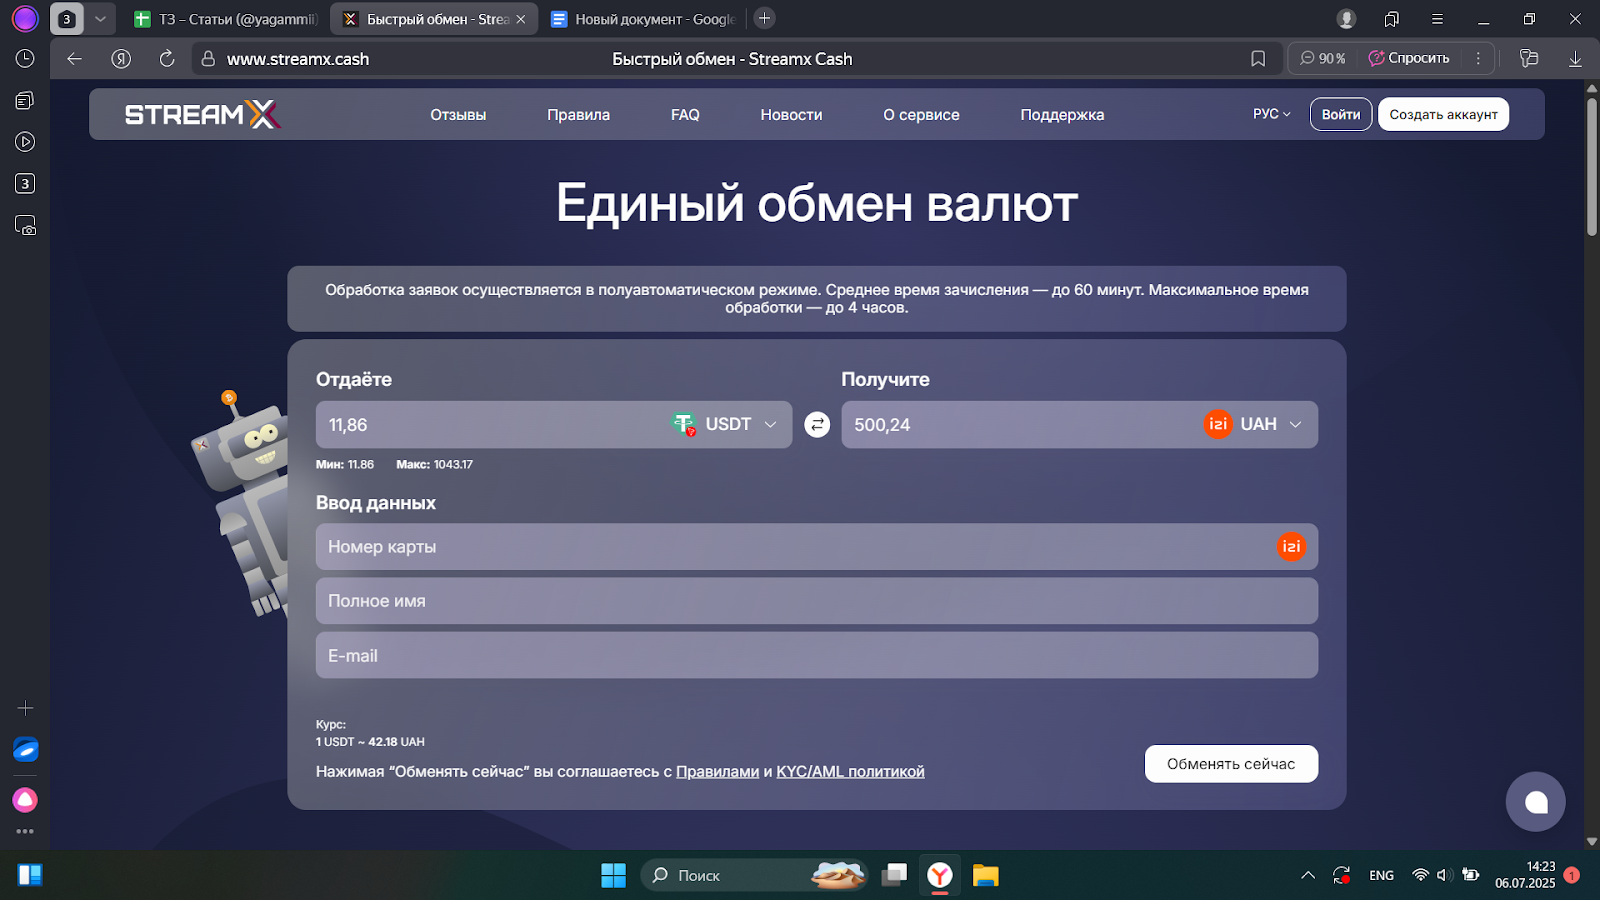Click Обменять сейчас button
This screenshot has width=1600, height=900.
[x=1231, y=764]
